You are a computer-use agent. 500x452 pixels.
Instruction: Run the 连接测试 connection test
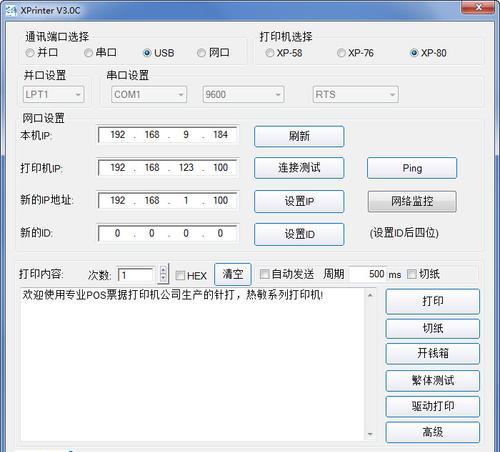299,168
